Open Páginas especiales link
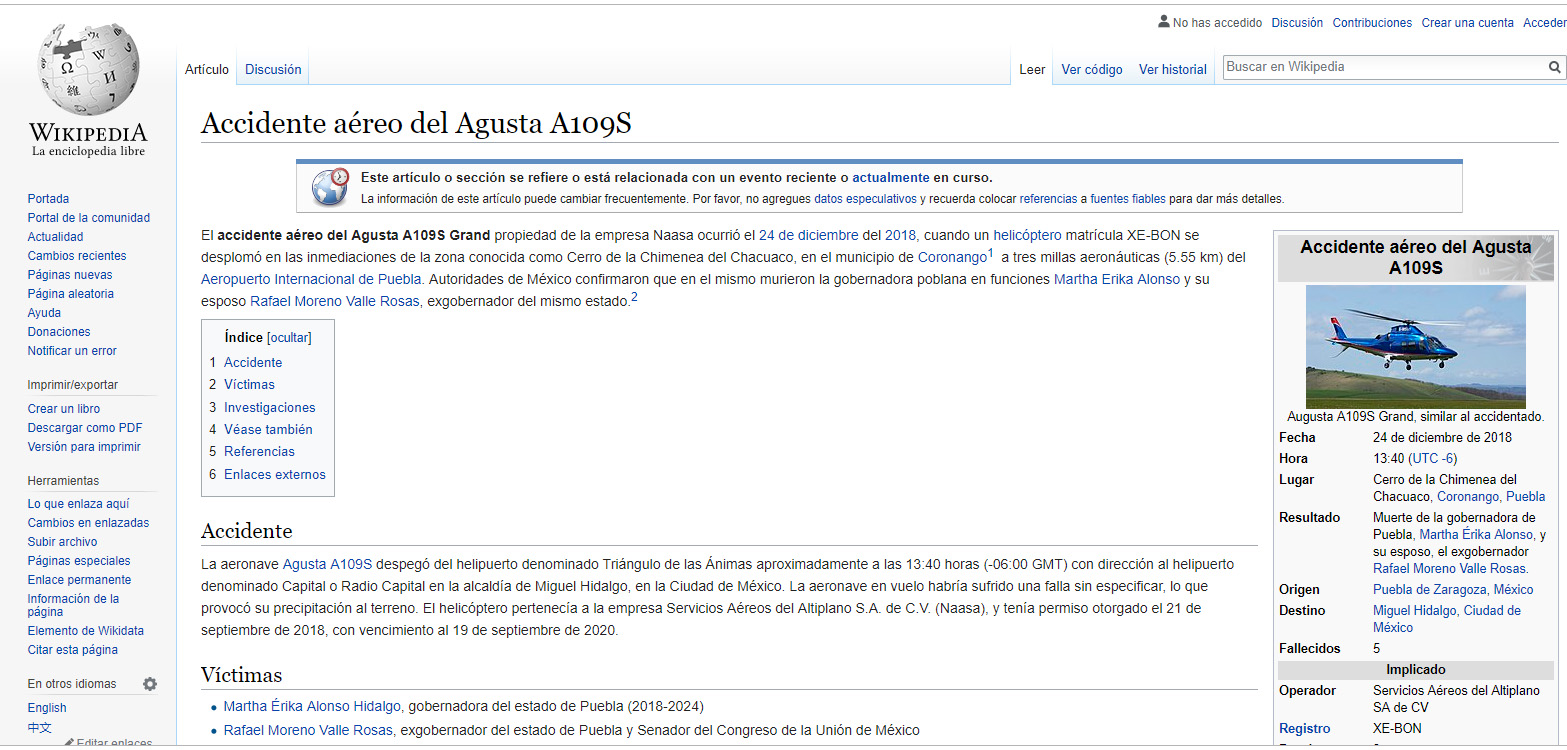 click(x=79, y=561)
